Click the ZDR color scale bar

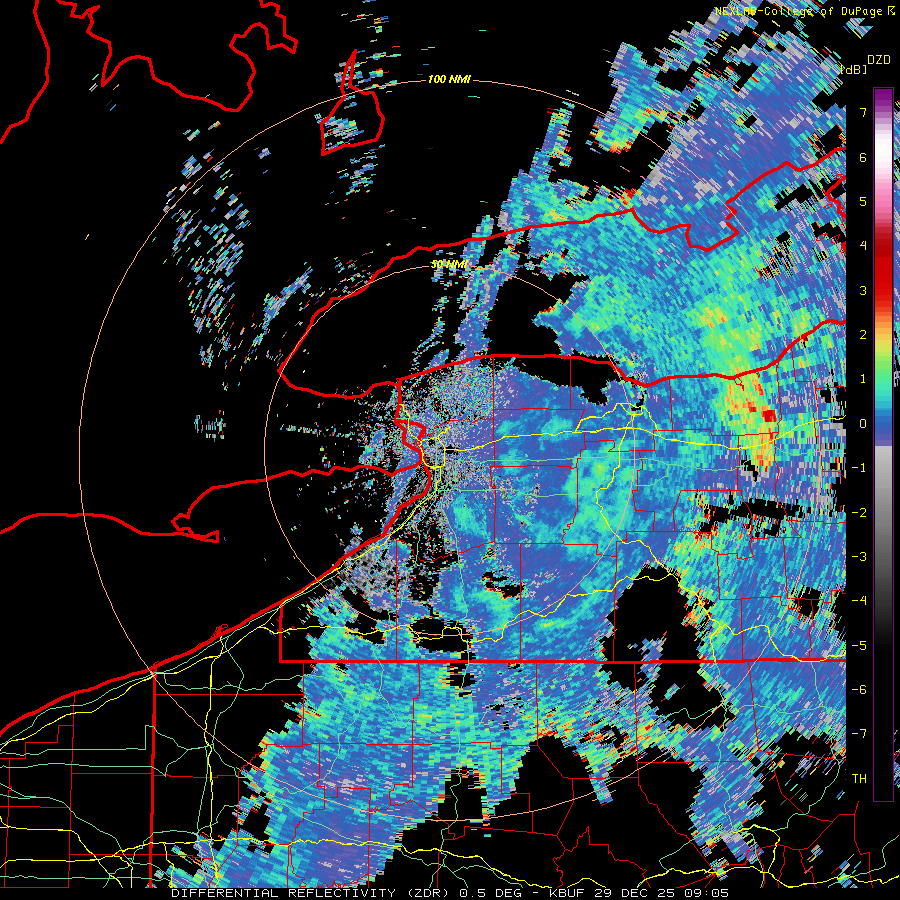(883, 444)
